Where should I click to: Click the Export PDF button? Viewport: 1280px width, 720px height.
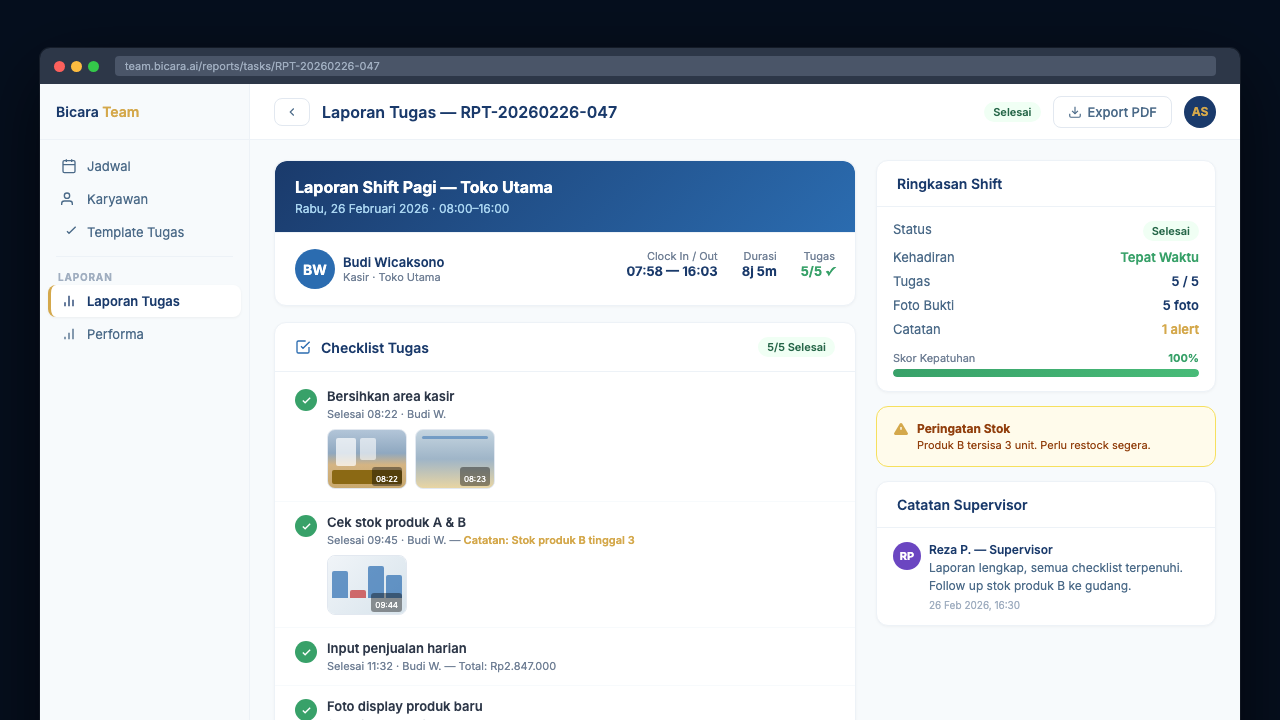click(1112, 112)
